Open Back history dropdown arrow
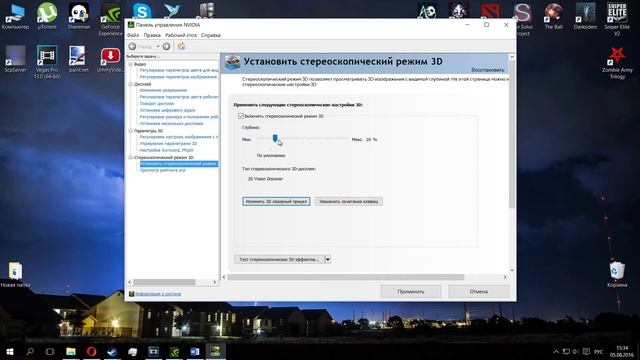The height and width of the screenshot is (360, 640). (158, 46)
